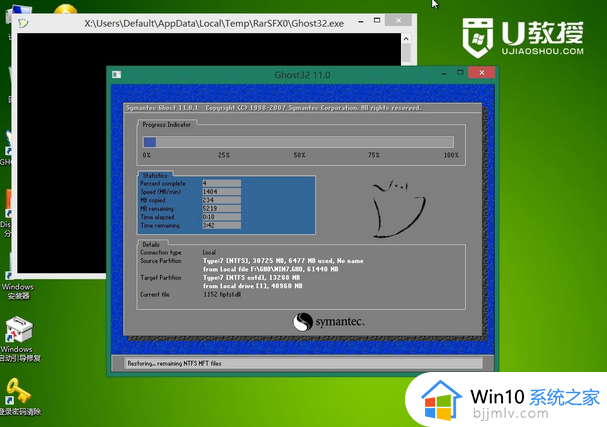Close the Ghost32 11.0 window
The height and width of the screenshot is (427, 607).
pyautogui.click(x=482, y=72)
